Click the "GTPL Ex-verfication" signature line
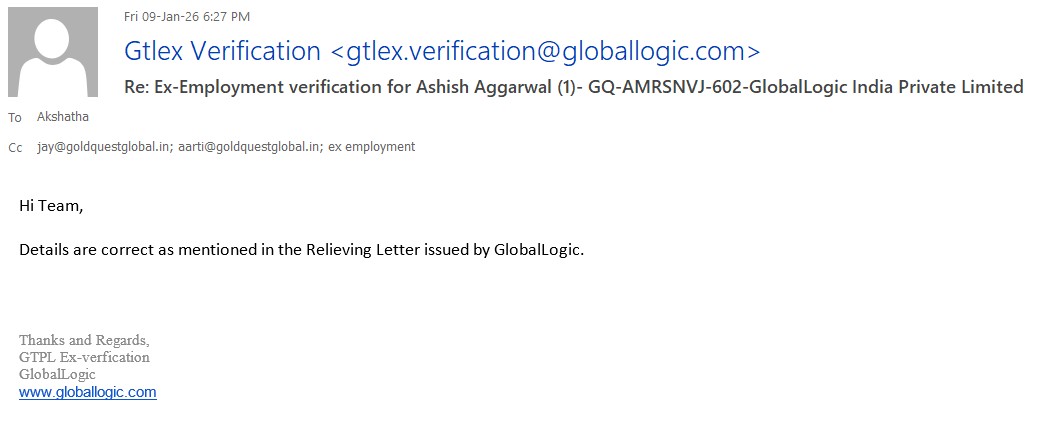The height and width of the screenshot is (425, 1040). (x=84, y=357)
